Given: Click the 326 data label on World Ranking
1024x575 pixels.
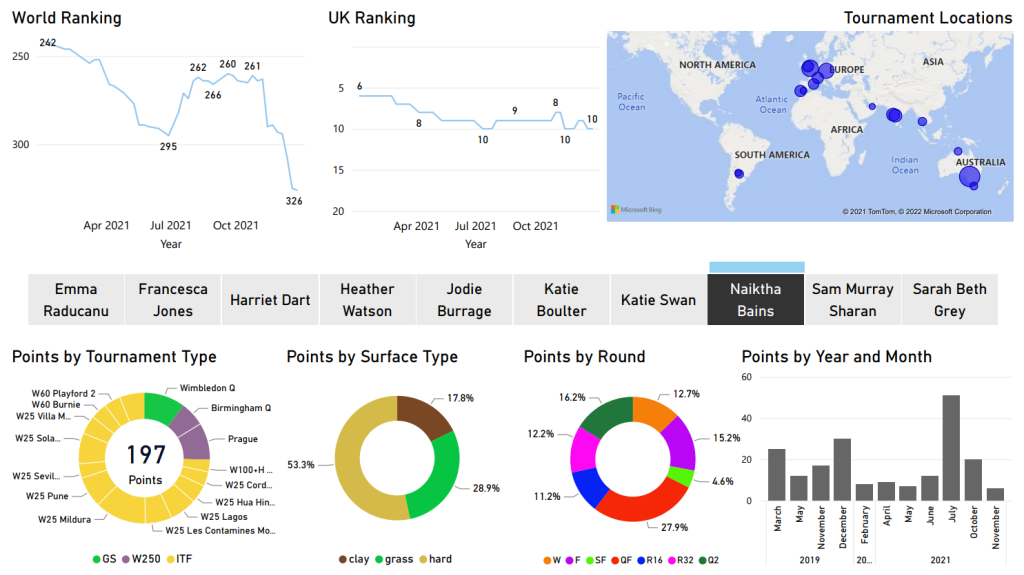Looking at the screenshot, I should tap(294, 201).
